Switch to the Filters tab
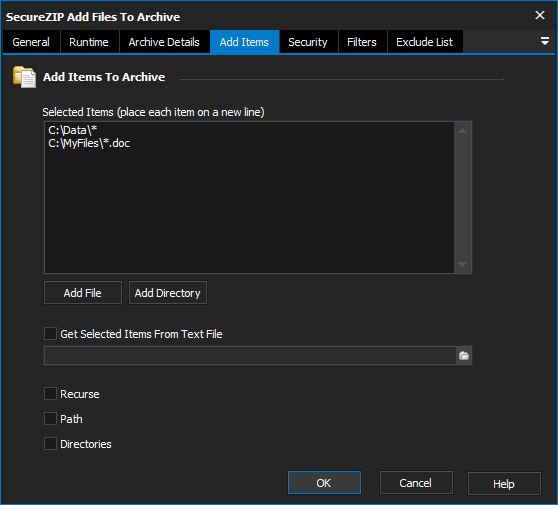 pyautogui.click(x=362, y=42)
